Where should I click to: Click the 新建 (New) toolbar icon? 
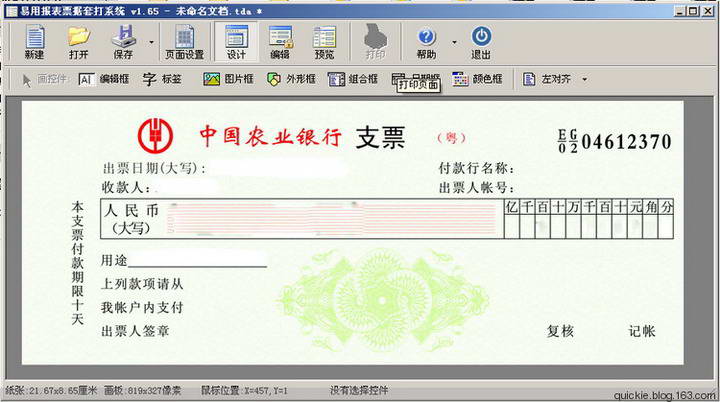tap(34, 42)
